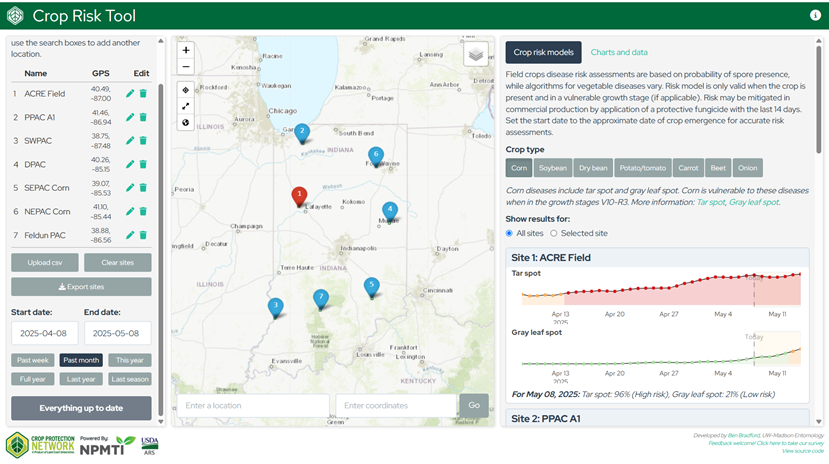This screenshot has width=829, height=464.
Task: Choose the All sites radio option
Action: [511, 233]
